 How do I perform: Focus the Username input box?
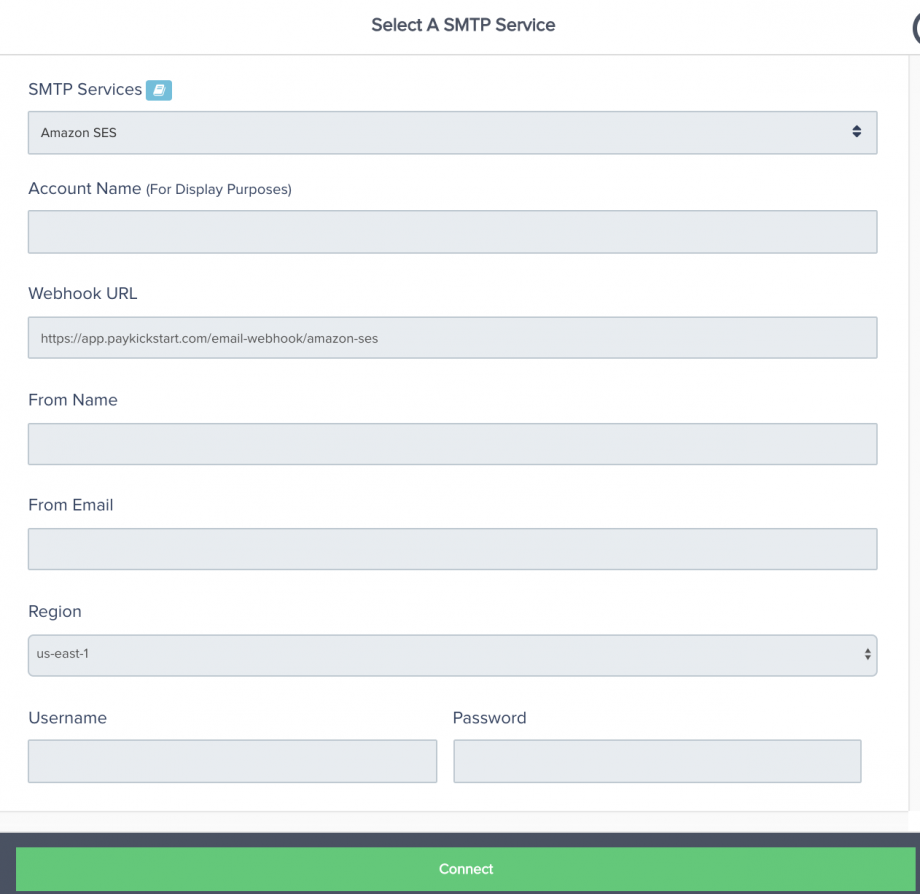232,761
